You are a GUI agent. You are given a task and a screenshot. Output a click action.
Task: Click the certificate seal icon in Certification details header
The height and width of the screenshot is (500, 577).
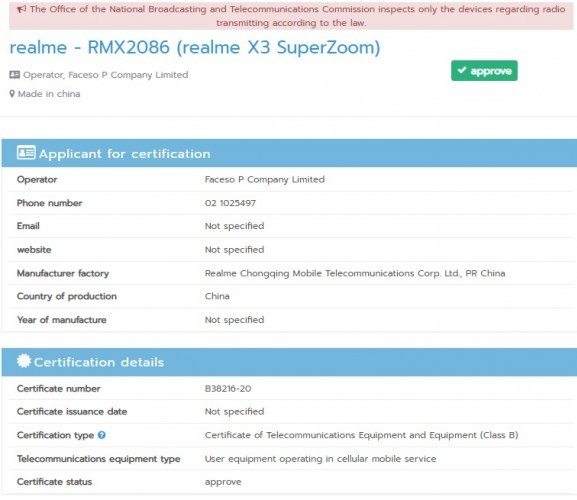point(24,361)
